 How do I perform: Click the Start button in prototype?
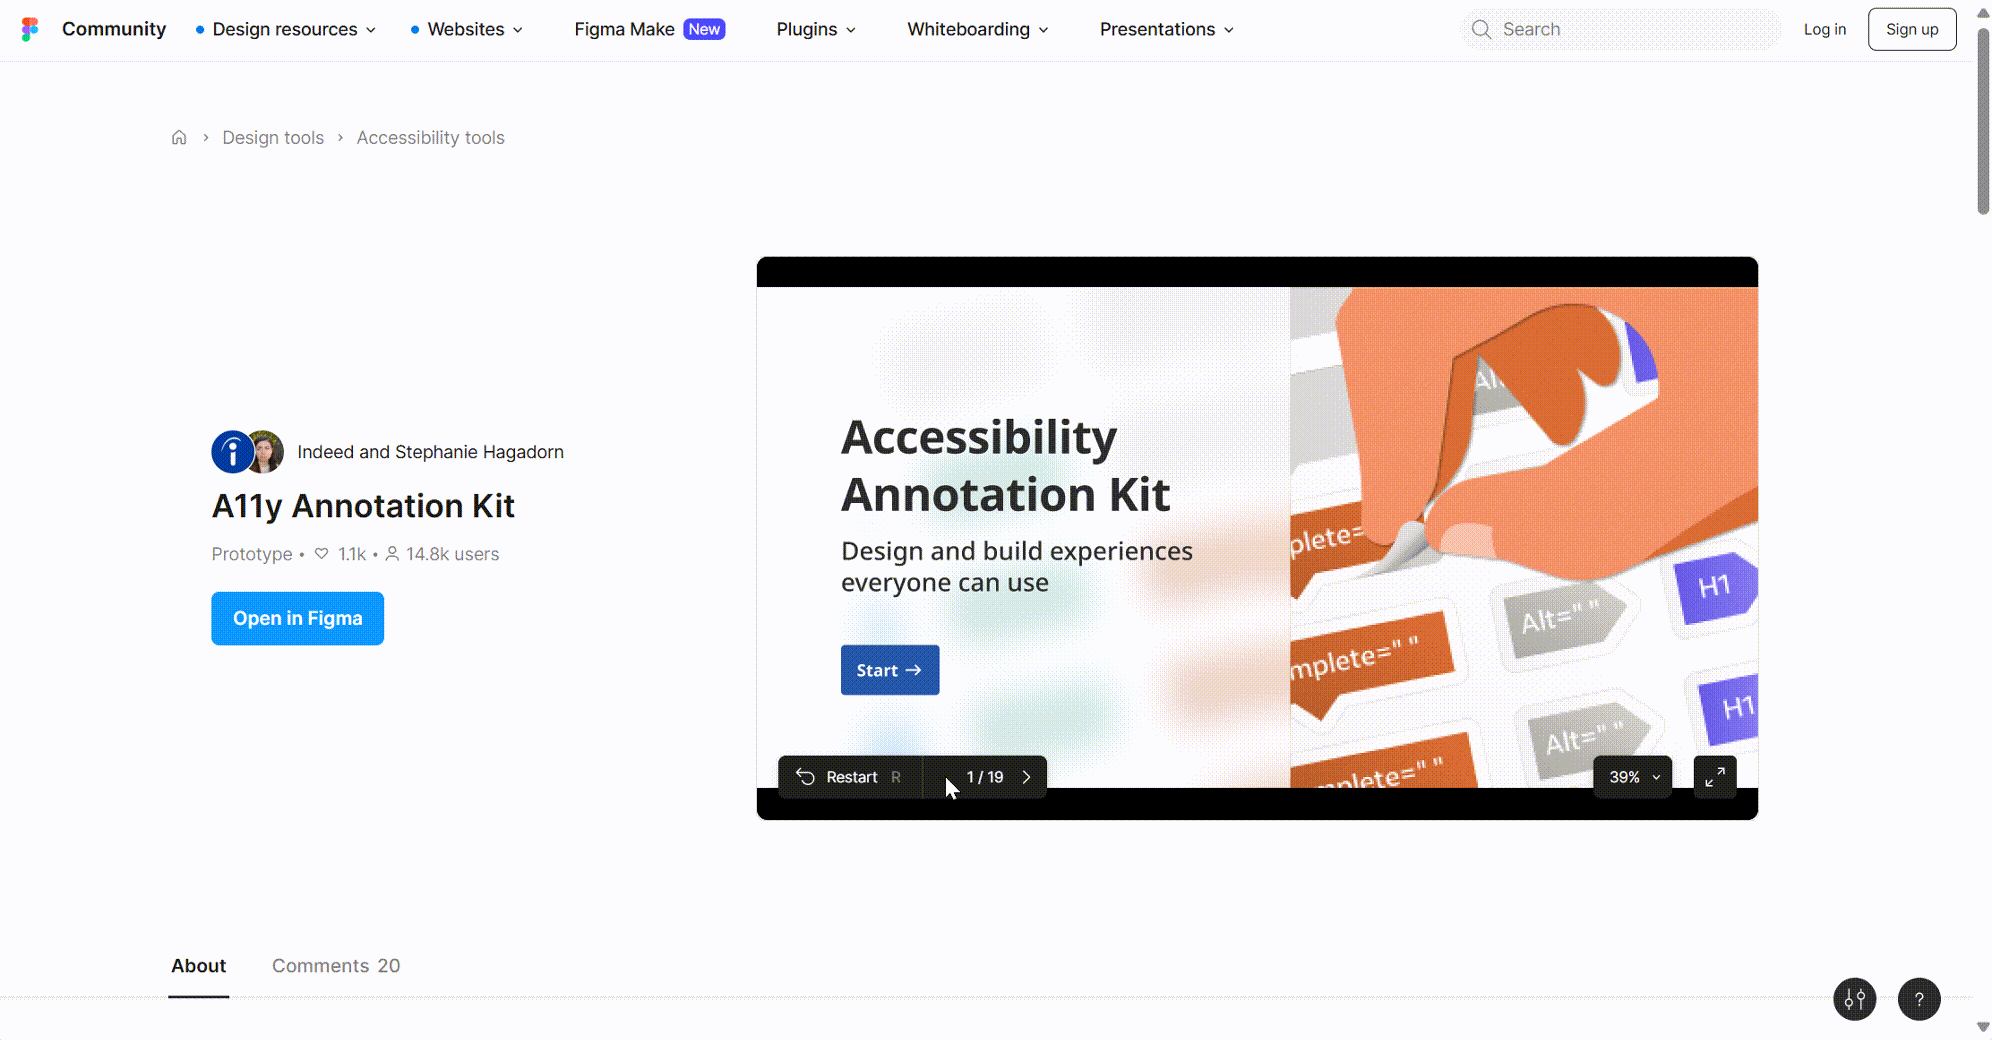[889, 670]
